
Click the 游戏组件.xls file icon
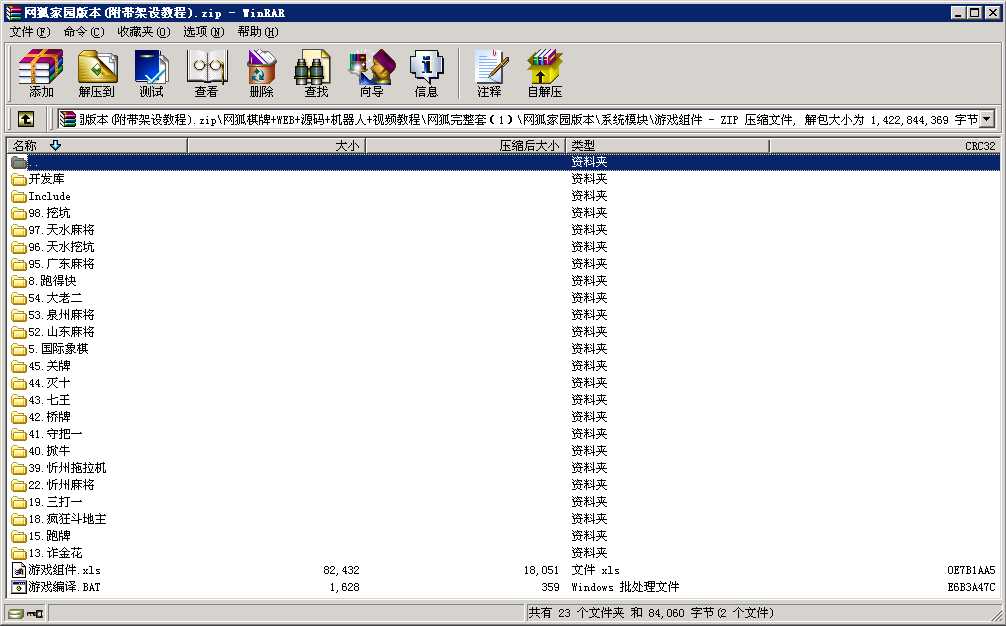point(19,570)
